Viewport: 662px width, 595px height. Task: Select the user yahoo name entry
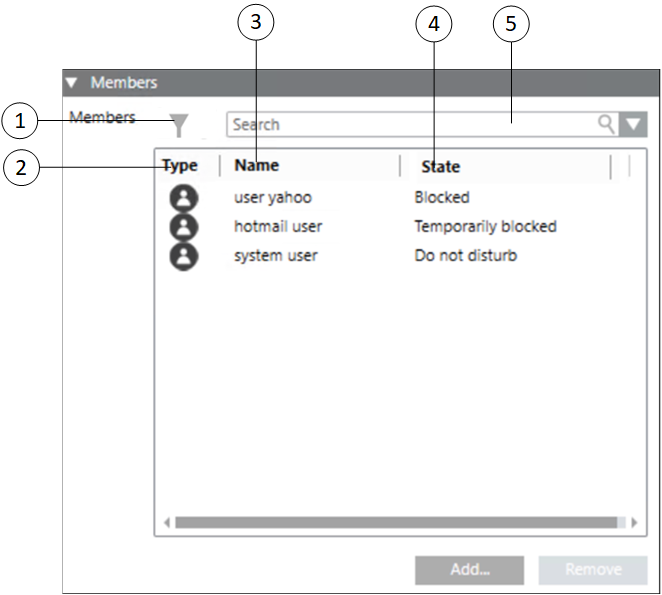[272, 198]
